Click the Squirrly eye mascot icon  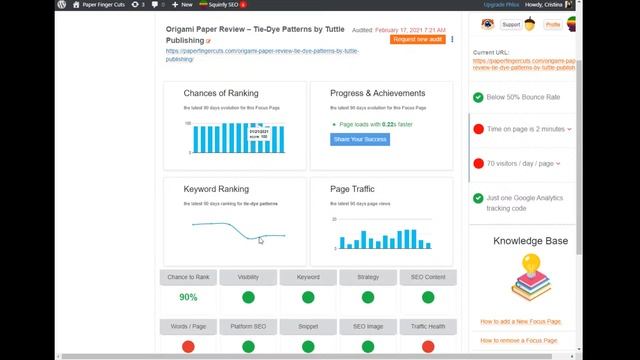(x=487, y=24)
